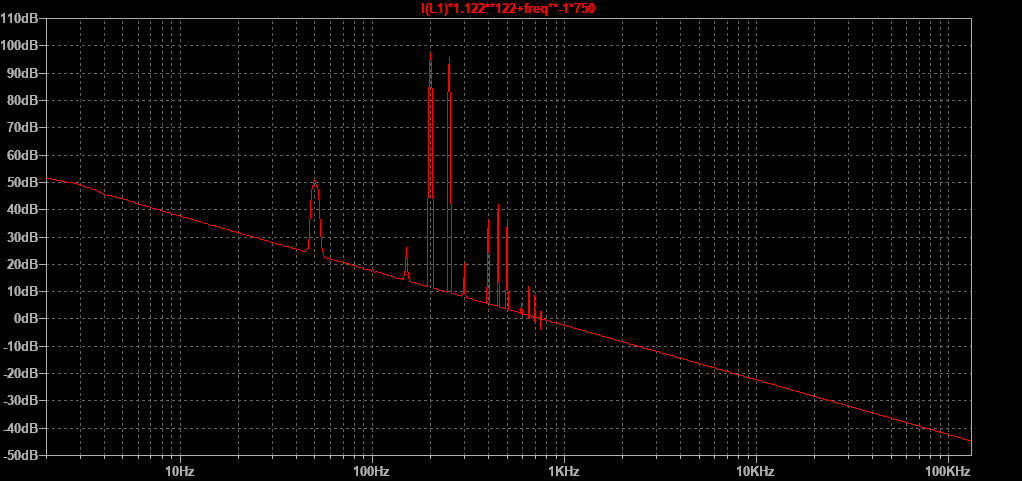Click the 60dB axis label

(23, 155)
